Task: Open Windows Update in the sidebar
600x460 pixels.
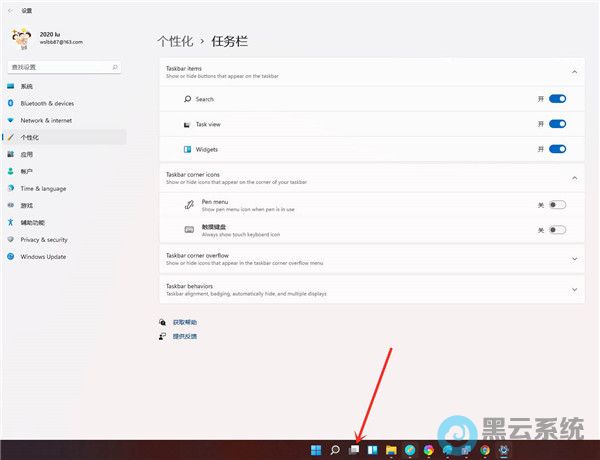Action: 43,256
